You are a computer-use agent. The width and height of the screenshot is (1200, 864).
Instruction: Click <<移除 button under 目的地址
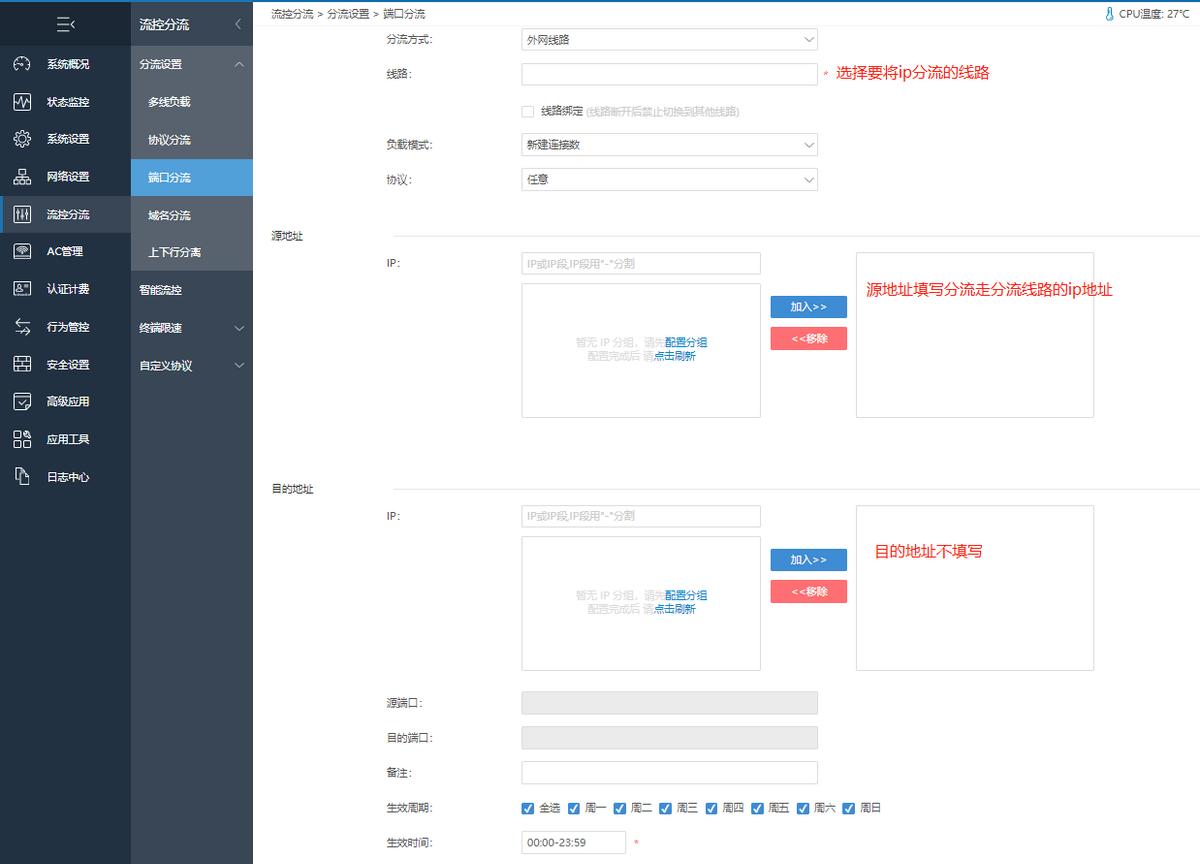click(808, 592)
